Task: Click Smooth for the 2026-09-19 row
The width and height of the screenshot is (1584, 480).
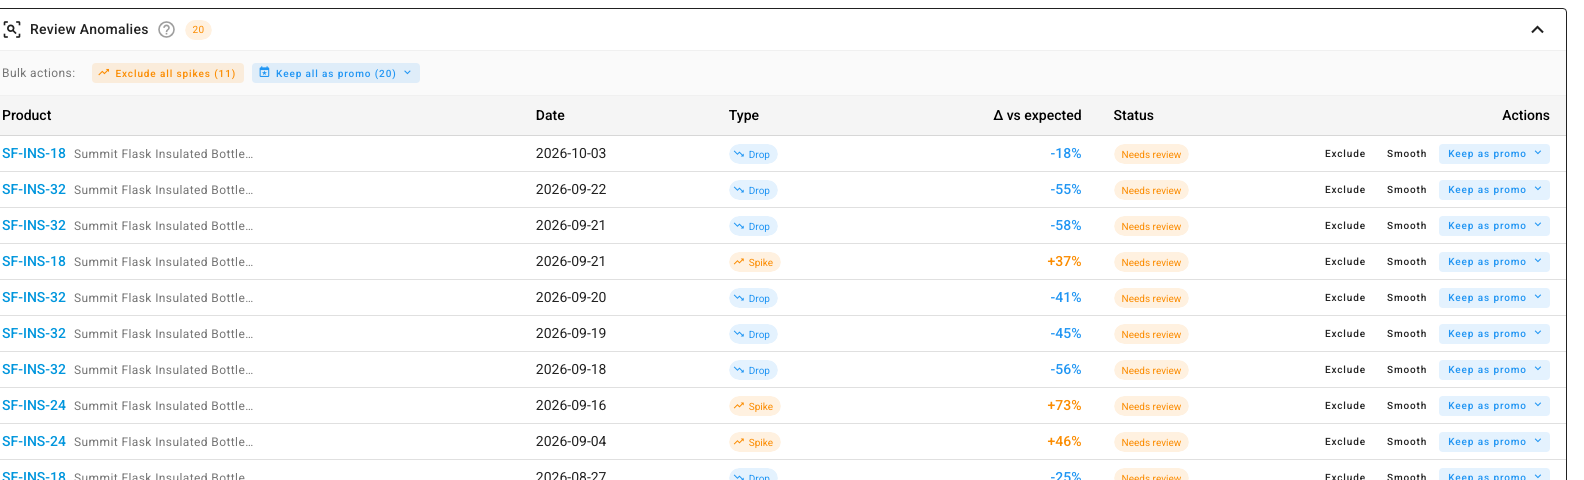Action: (x=1406, y=334)
